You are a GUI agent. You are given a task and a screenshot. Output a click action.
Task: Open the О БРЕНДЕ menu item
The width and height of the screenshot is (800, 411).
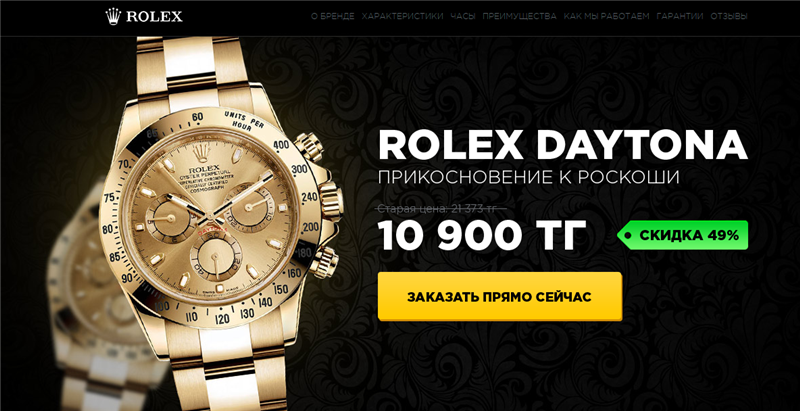click(333, 16)
